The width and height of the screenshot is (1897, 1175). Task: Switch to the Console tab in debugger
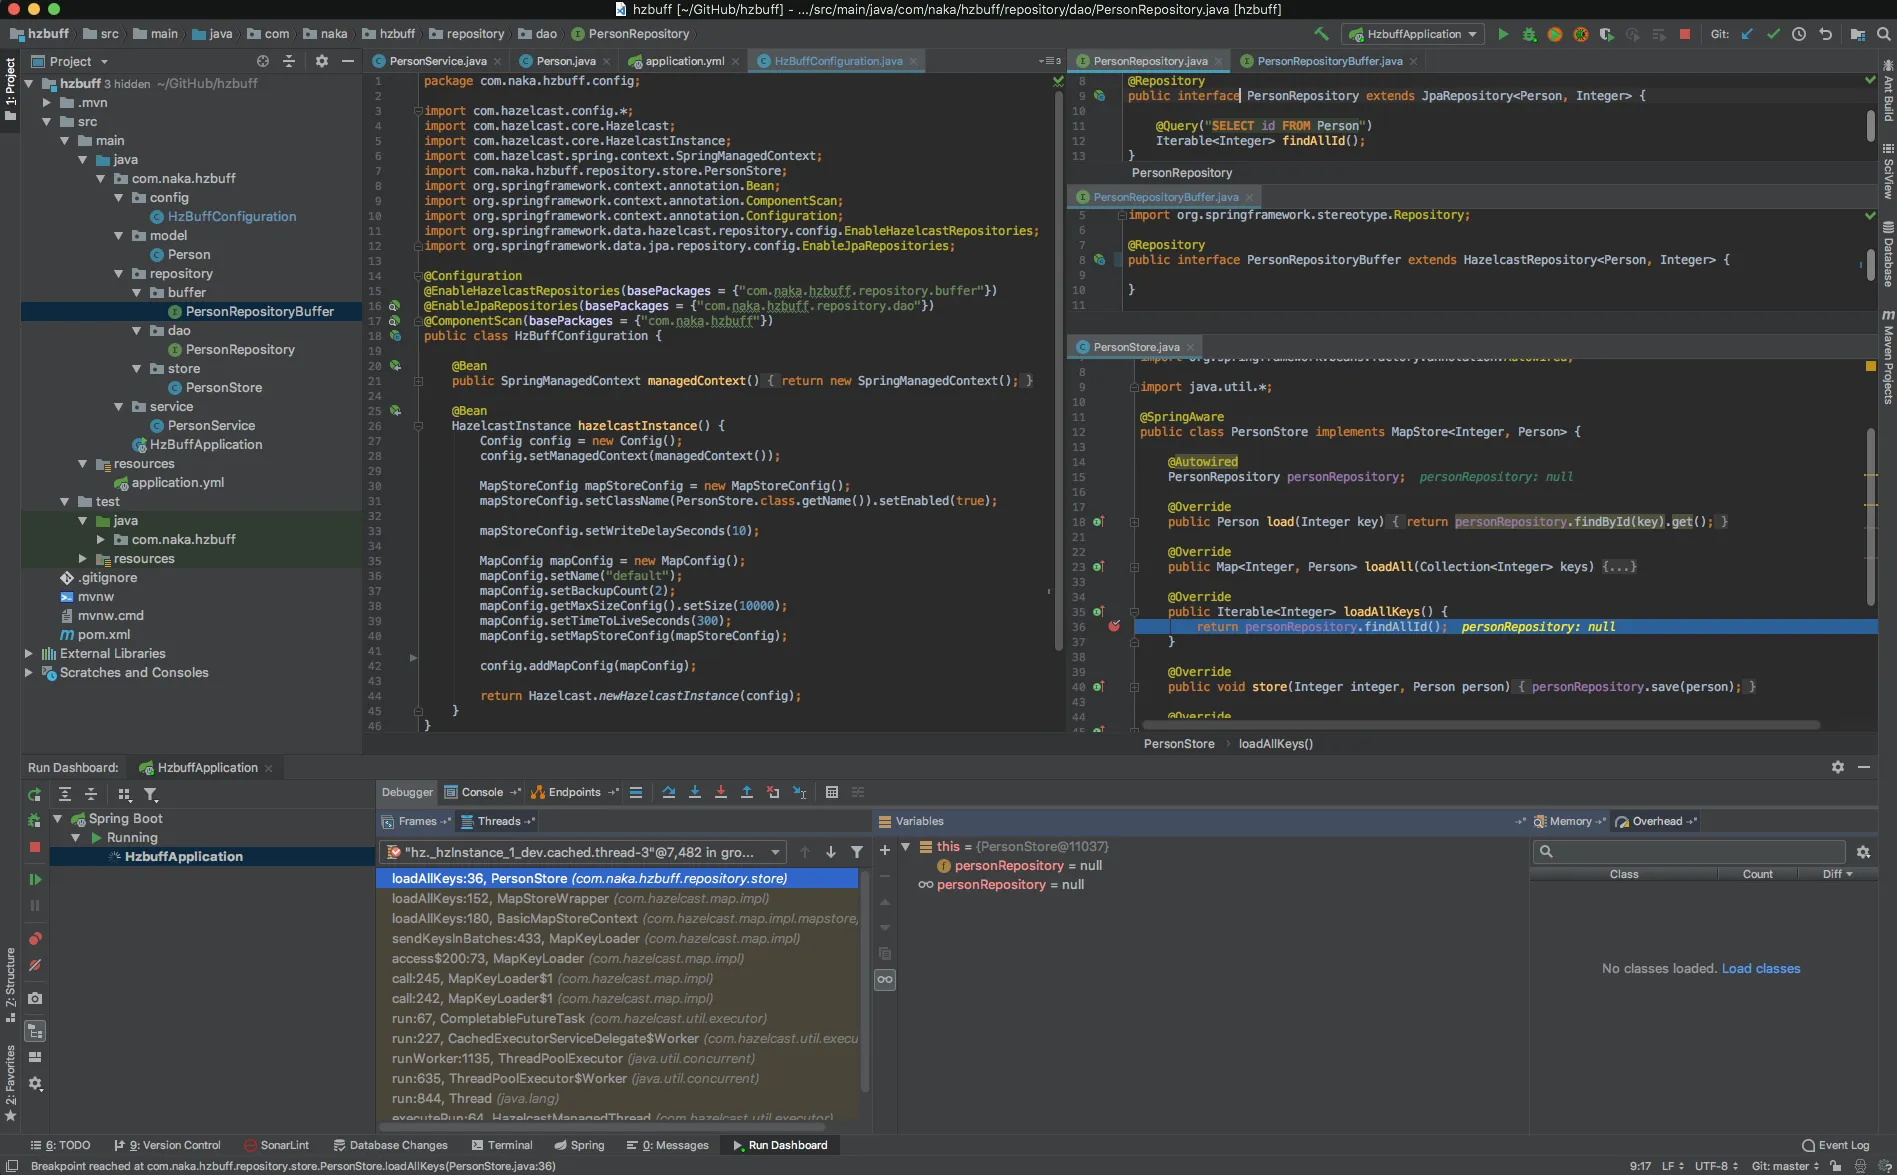tap(481, 792)
